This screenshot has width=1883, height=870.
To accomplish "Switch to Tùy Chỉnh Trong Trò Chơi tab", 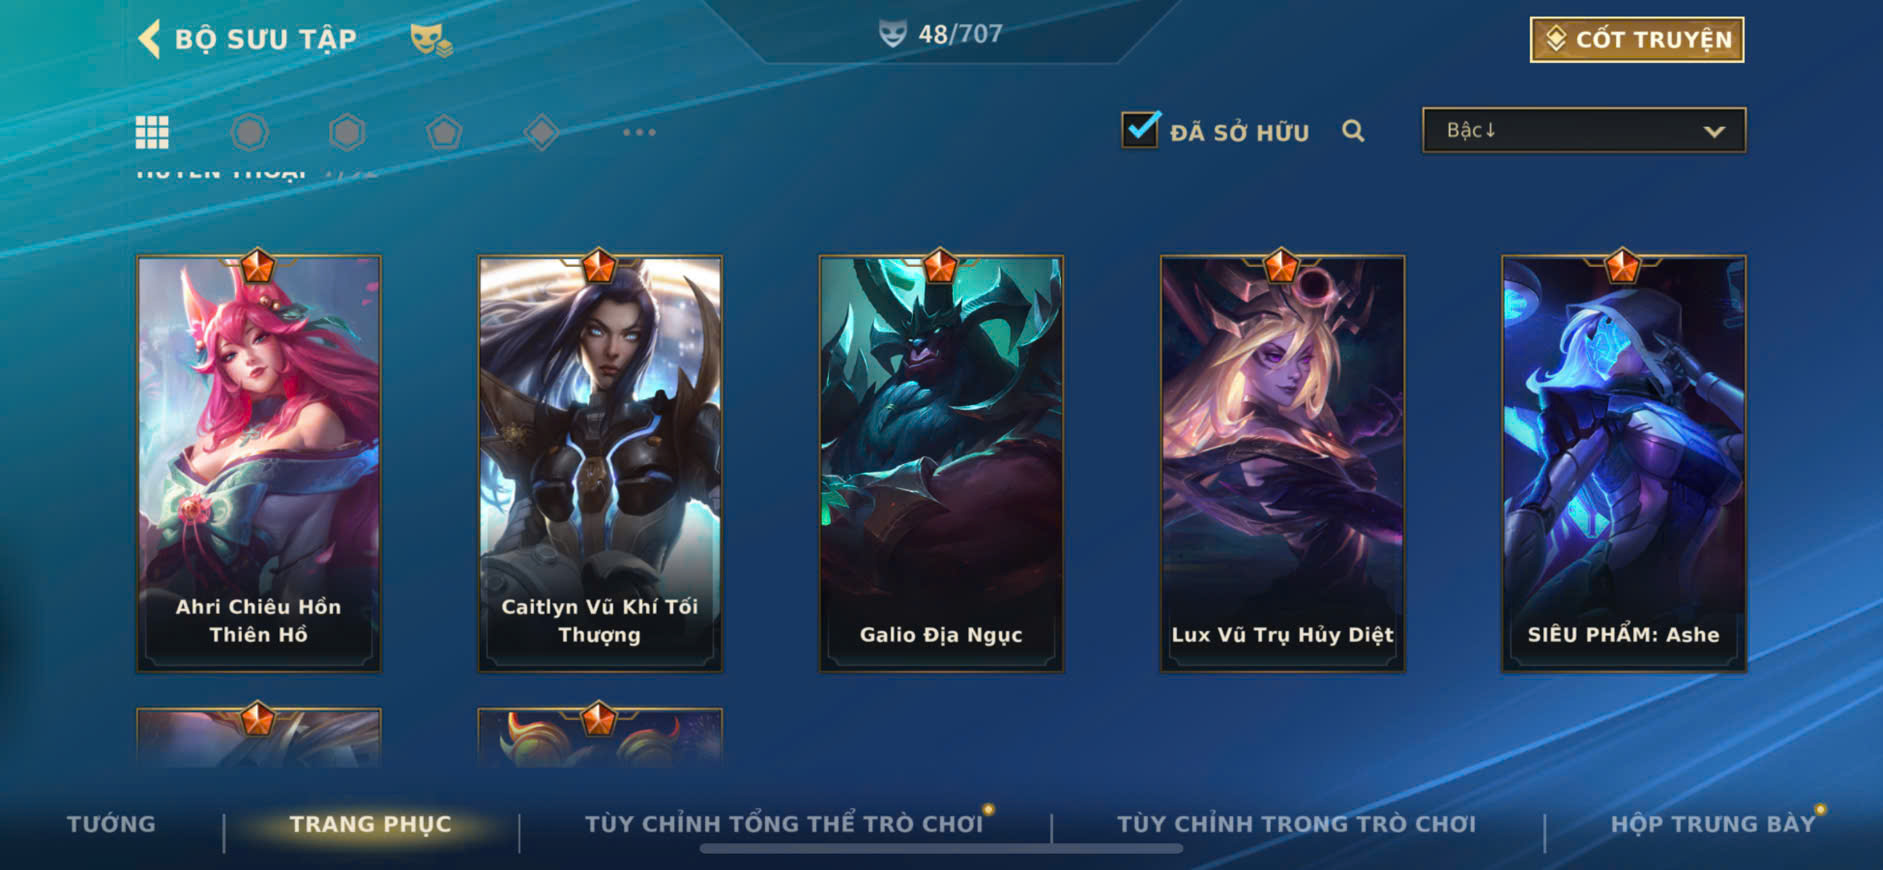I will (x=1296, y=824).
